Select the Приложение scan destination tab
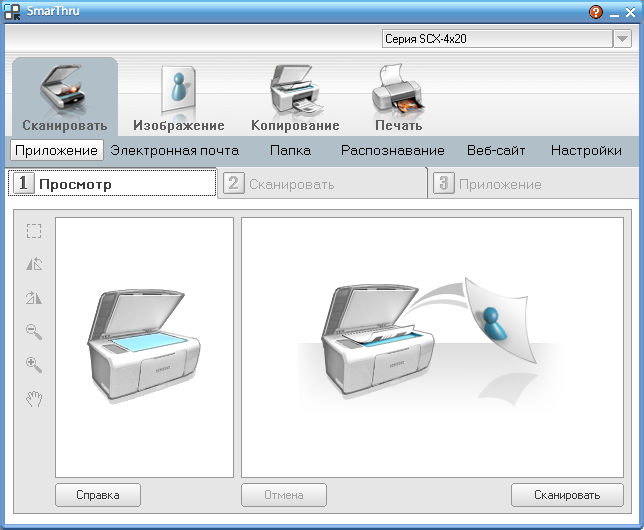 [x=57, y=150]
